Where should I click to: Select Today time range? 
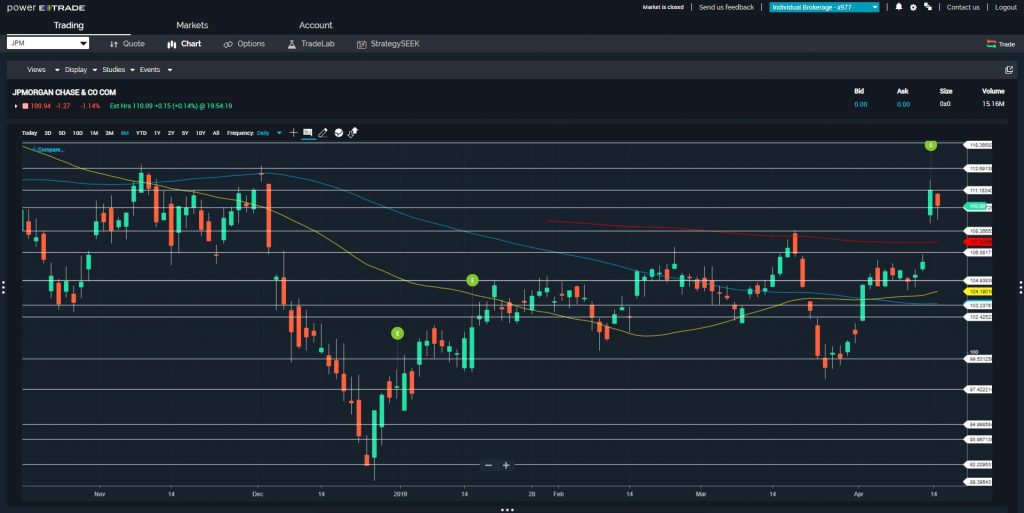click(x=29, y=133)
